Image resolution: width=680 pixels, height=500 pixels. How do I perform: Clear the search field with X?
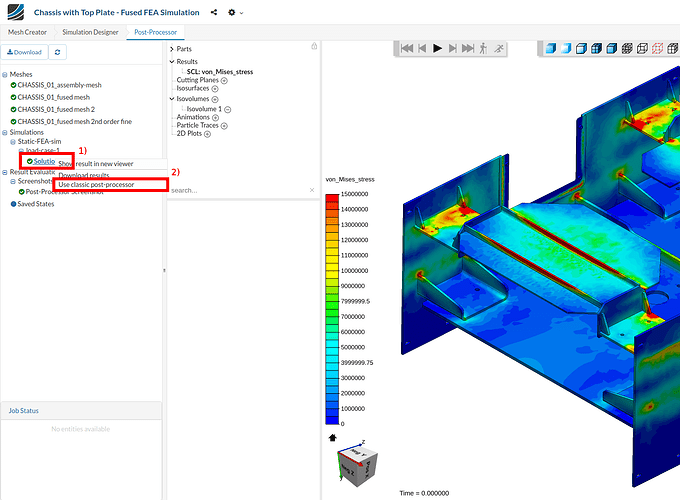pyautogui.click(x=312, y=190)
